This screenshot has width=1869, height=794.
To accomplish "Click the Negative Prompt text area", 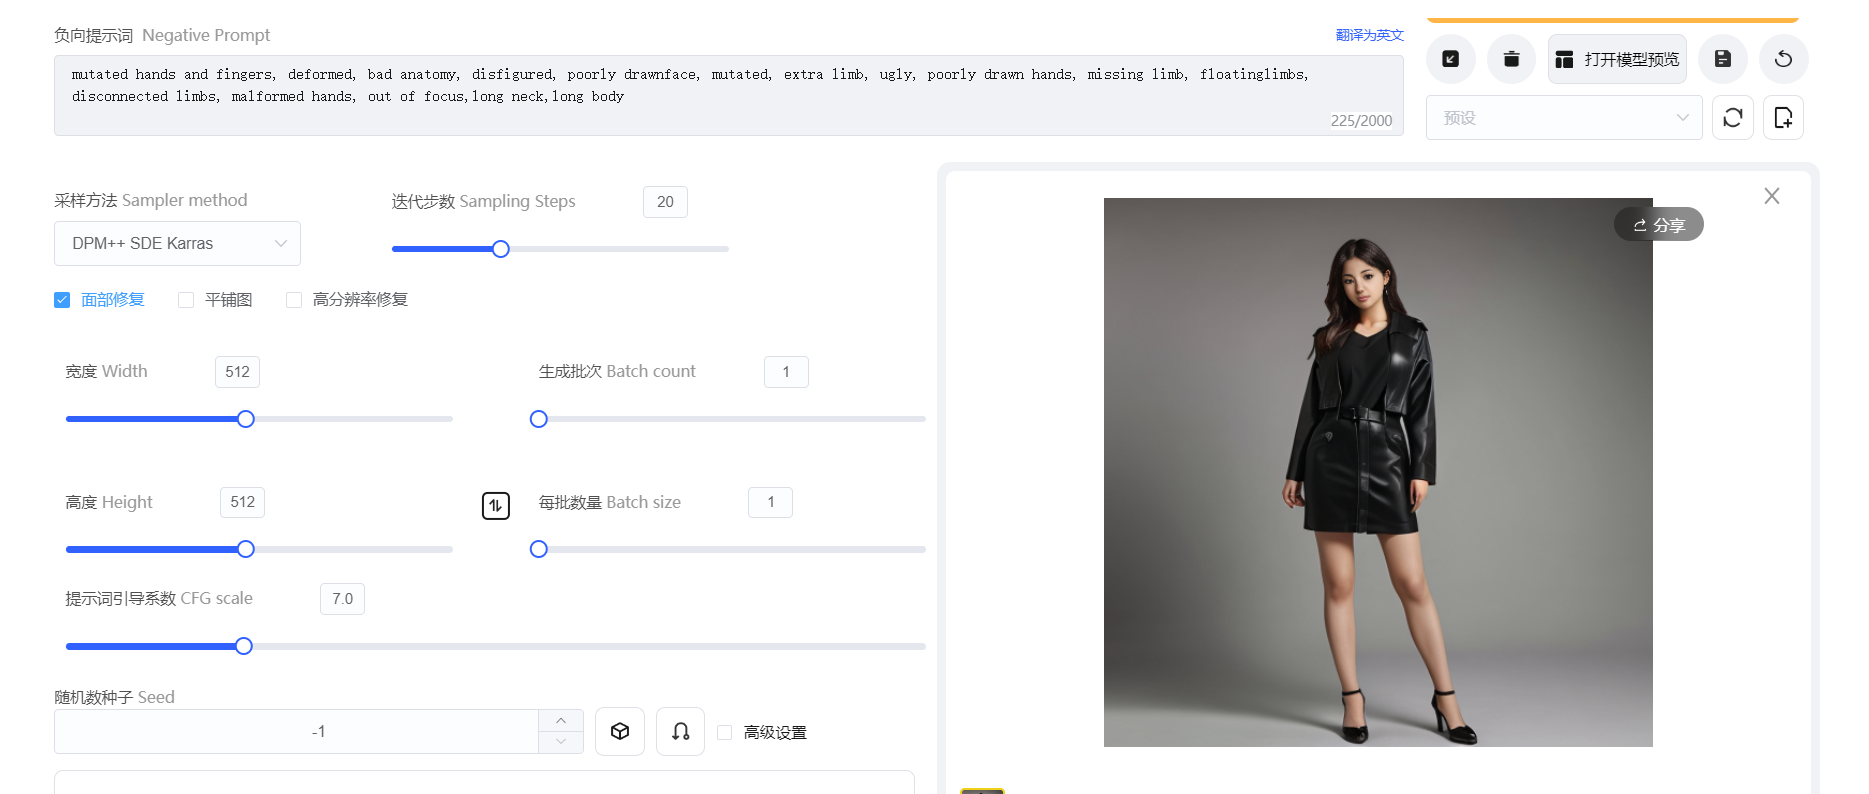I will (729, 95).
